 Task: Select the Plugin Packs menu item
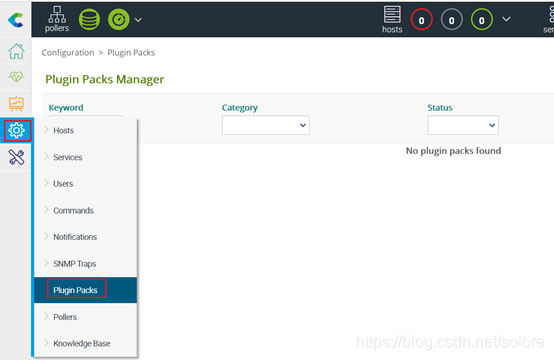pos(86,290)
